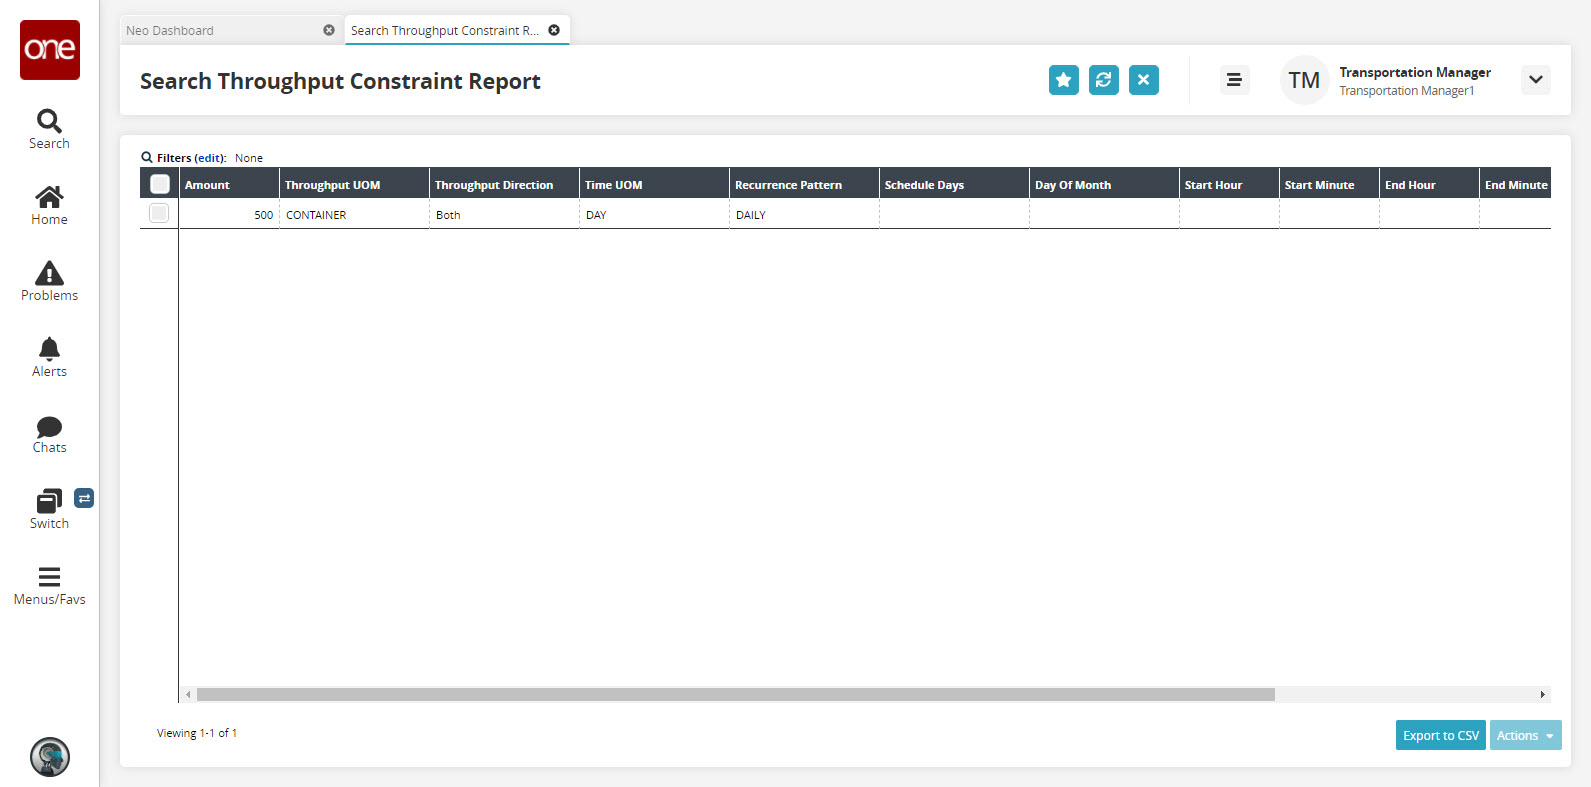
Task: Sort by the Throughput Direction column
Action: 504,184
